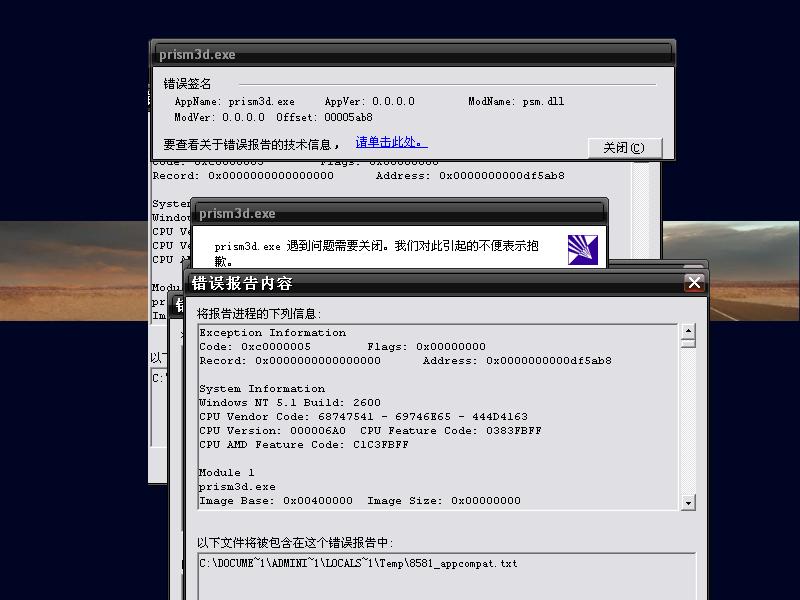The height and width of the screenshot is (600, 800).
Task: Click the 'AppName: prism3d.exe' text in the signature
Action: point(235,102)
